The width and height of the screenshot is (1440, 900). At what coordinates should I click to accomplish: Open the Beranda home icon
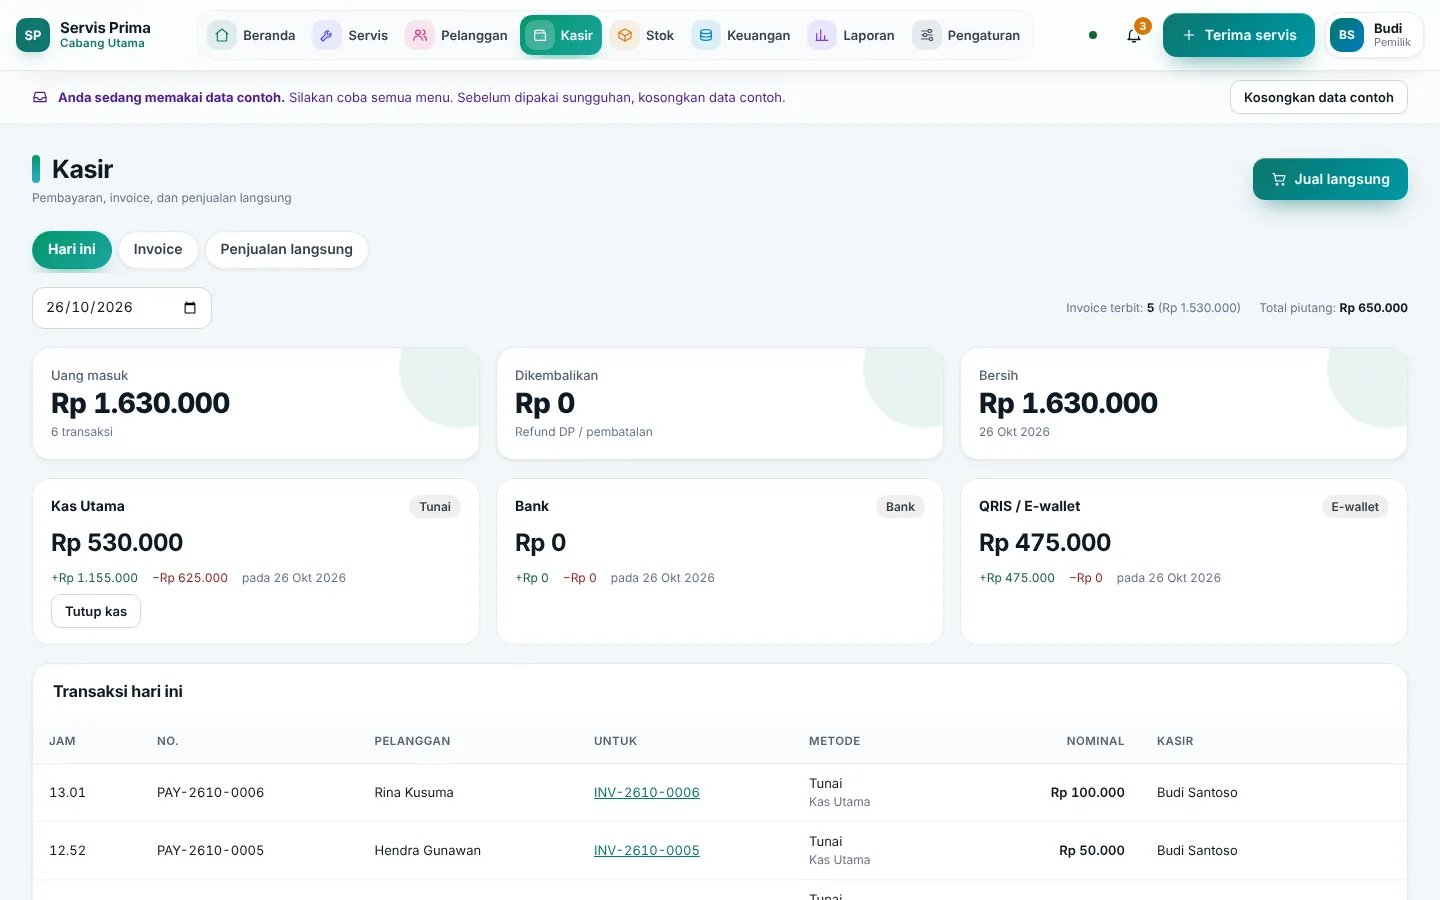(x=222, y=35)
